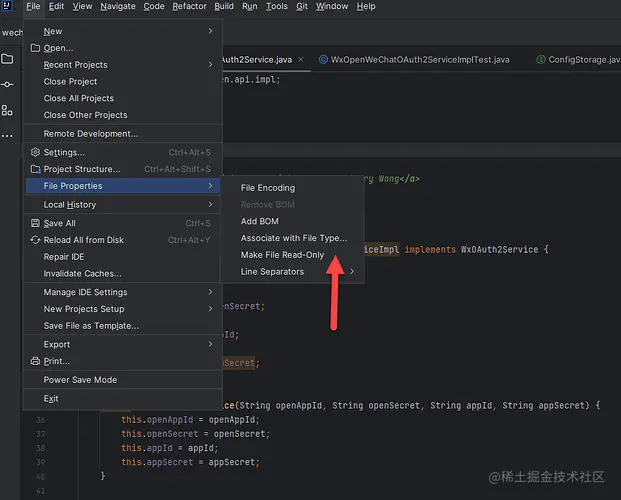Image resolution: width=621 pixels, height=500 pixels.
Task: Open the Run menu
Action: (250, 6)
